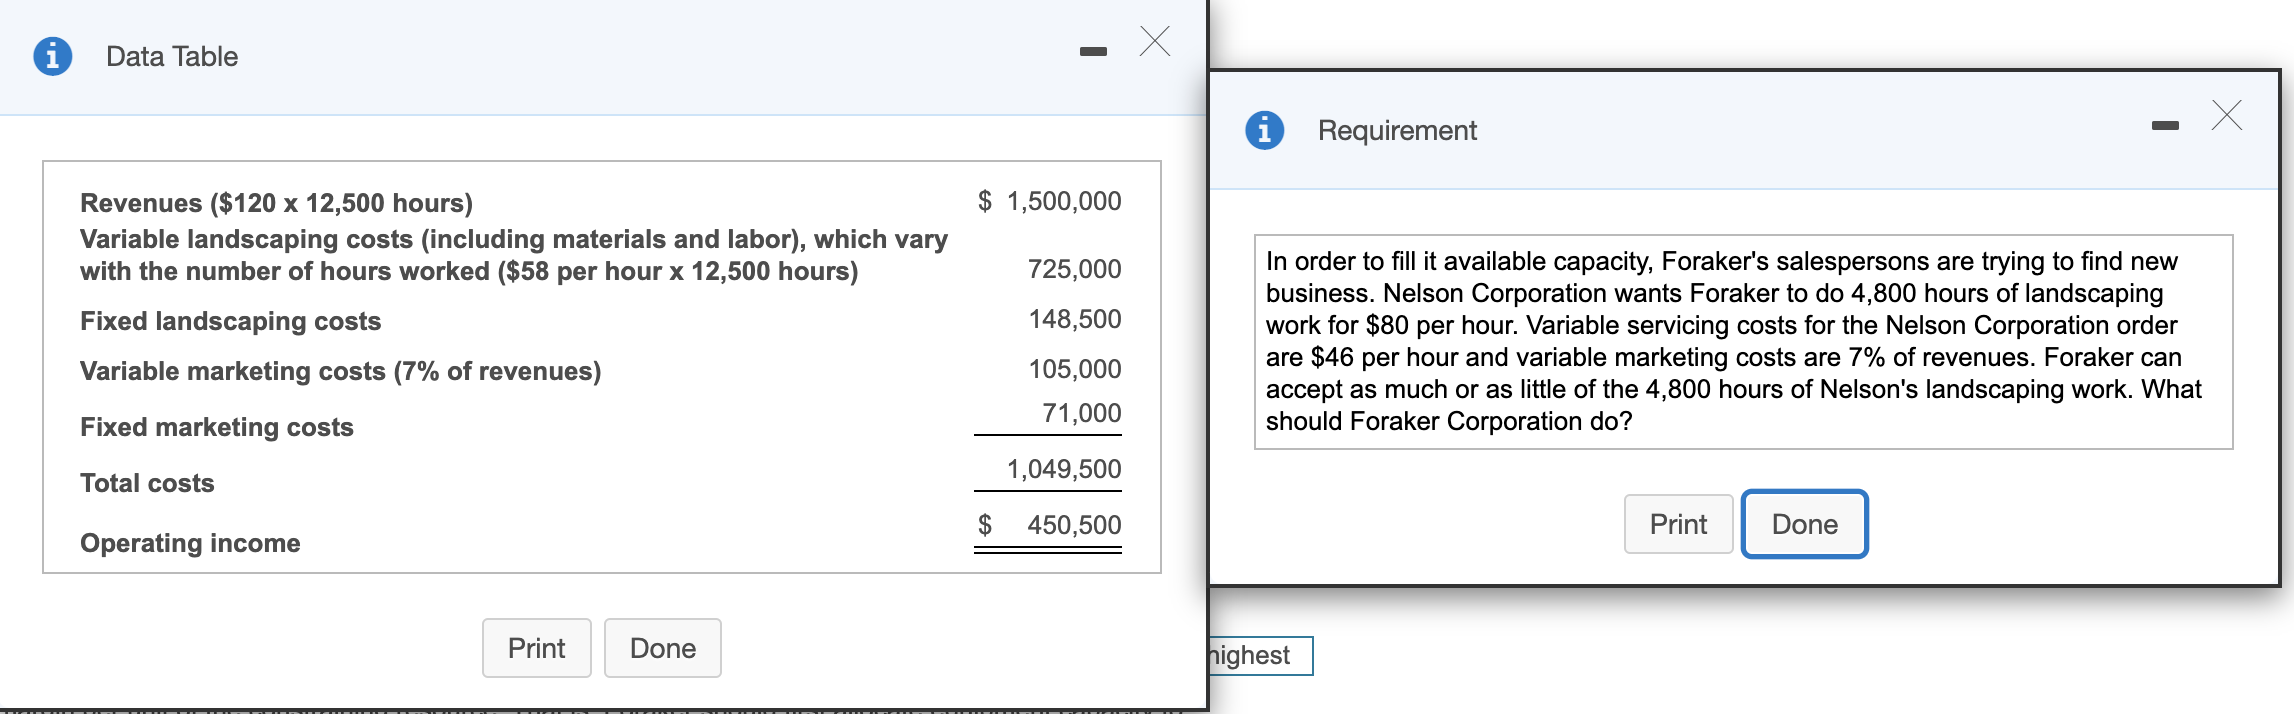Close the Requirement dialog with X
The width and height of the screenshot is (2294, 714).
tap(2227, 115)
